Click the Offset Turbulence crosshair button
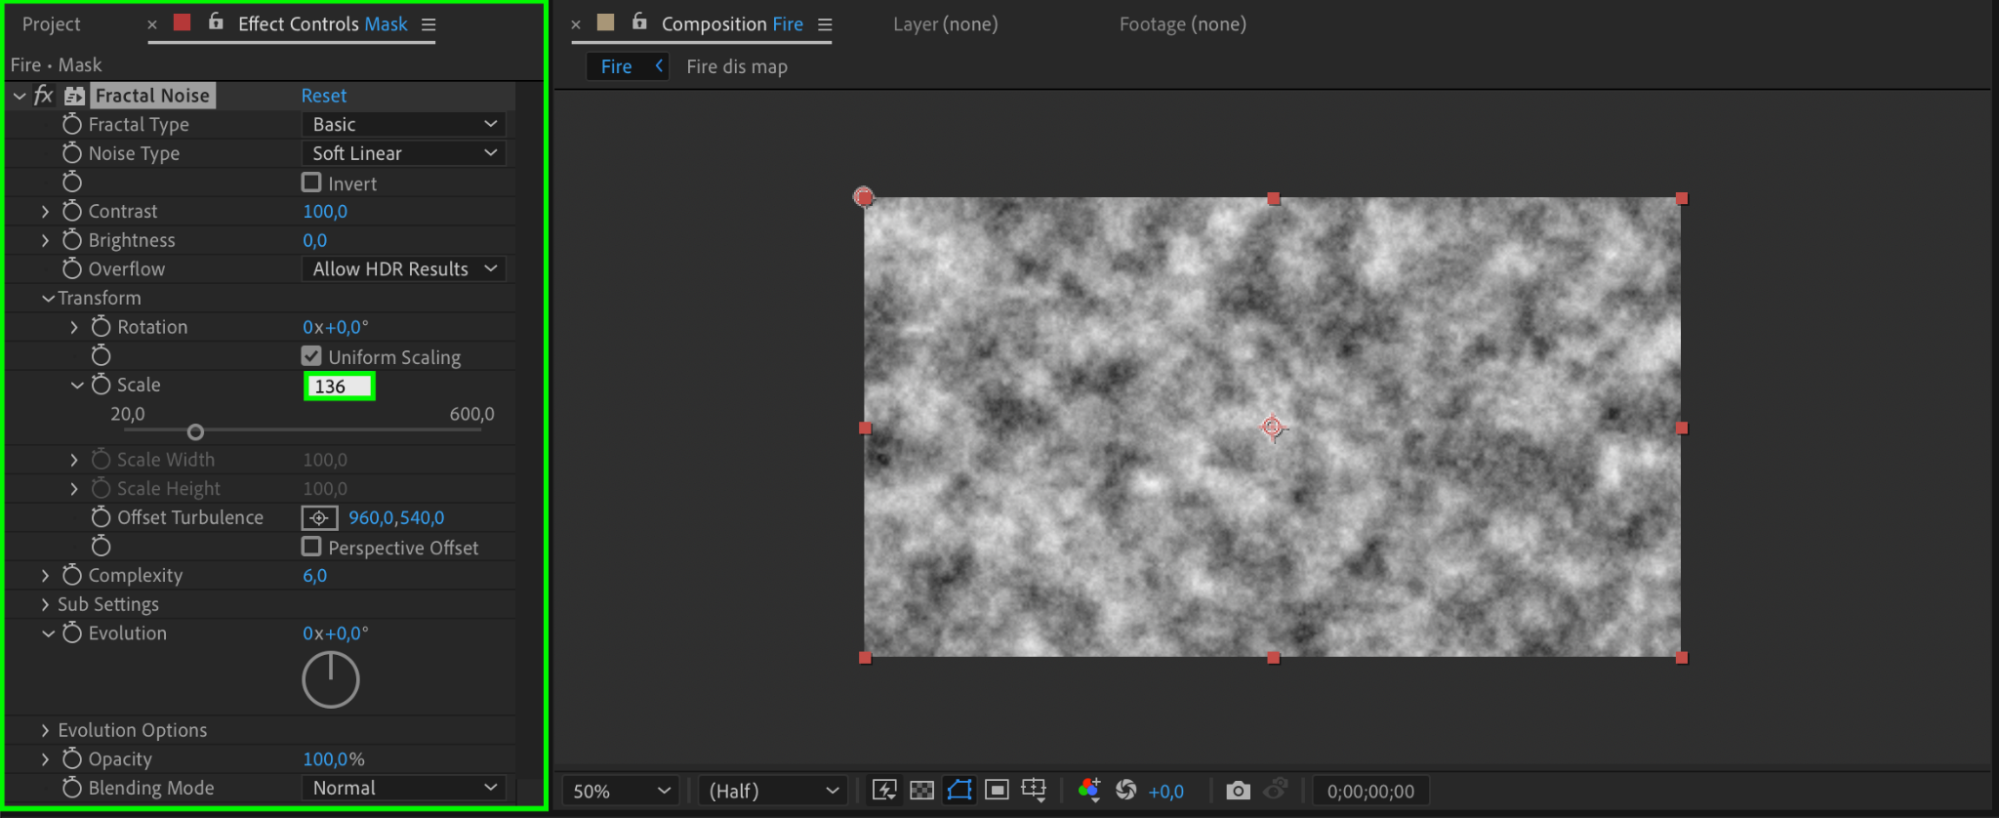 click(319, 517)
